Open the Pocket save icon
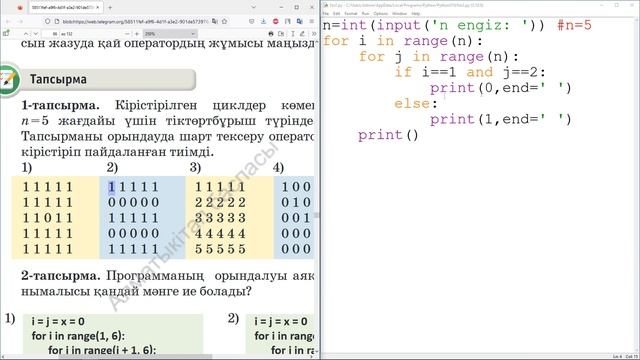Viewport: 640px width, 360px height. pos(251,21)
